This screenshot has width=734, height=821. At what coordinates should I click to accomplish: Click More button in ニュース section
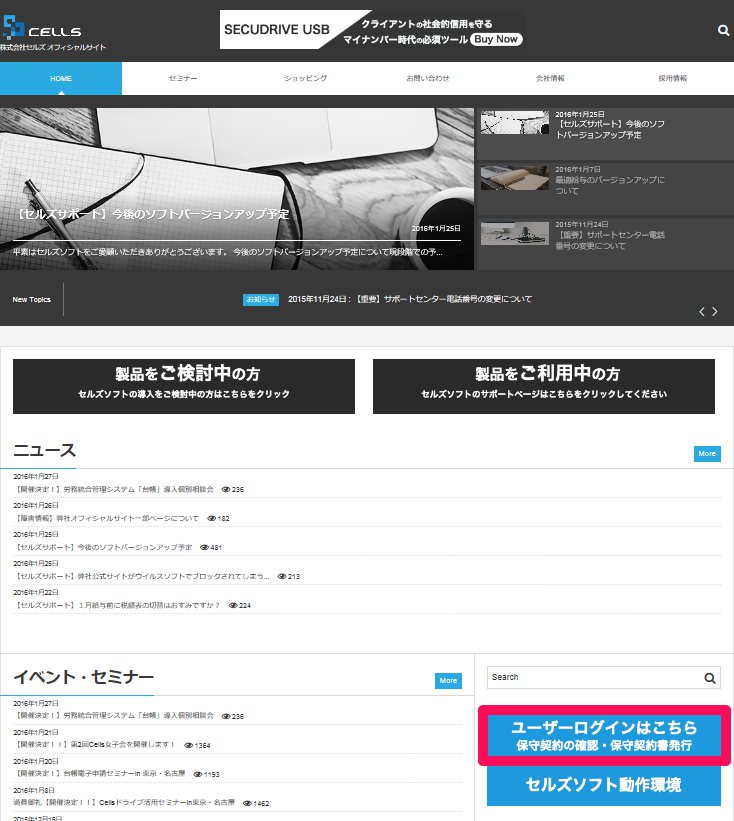pyautogui.click(x=707, y=454)
